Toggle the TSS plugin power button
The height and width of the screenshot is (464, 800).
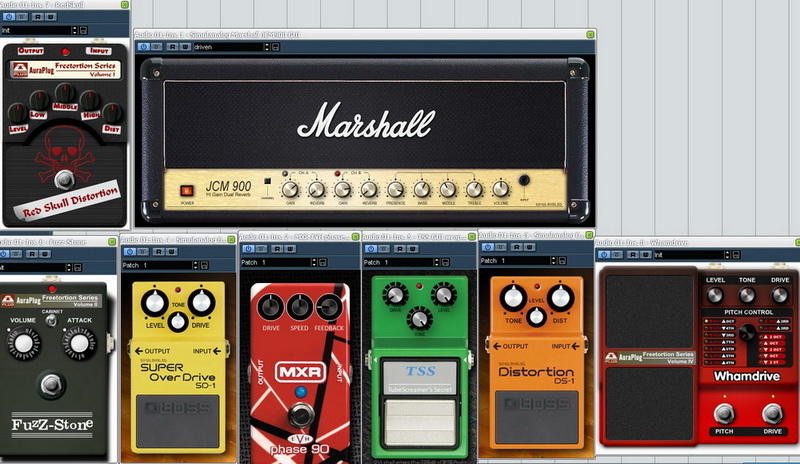coord(371,249)
